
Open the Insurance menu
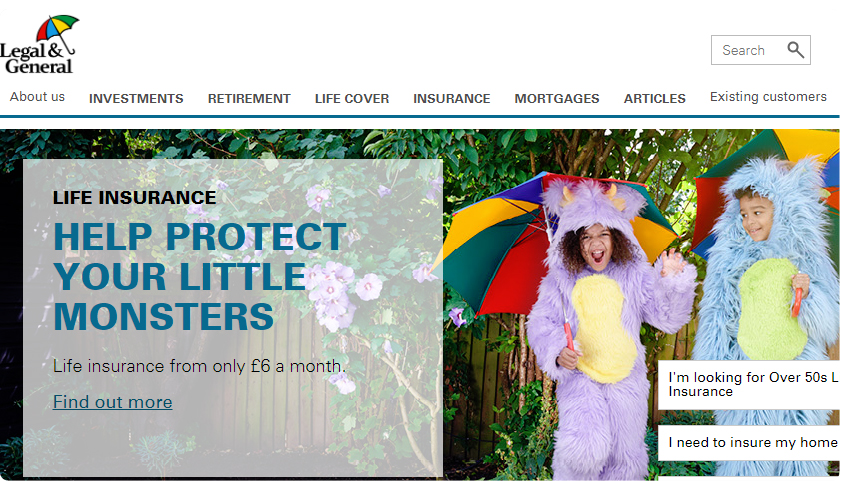tap(452, 99)
